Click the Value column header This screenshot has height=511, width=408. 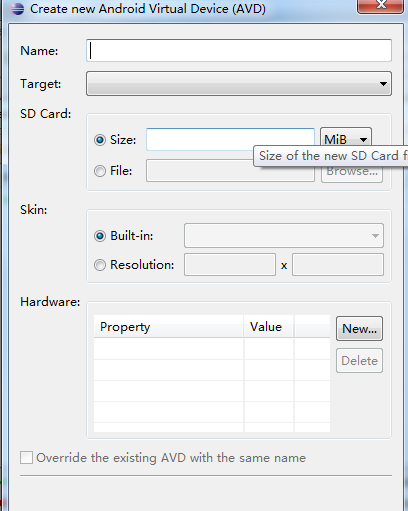coord(269,327)
